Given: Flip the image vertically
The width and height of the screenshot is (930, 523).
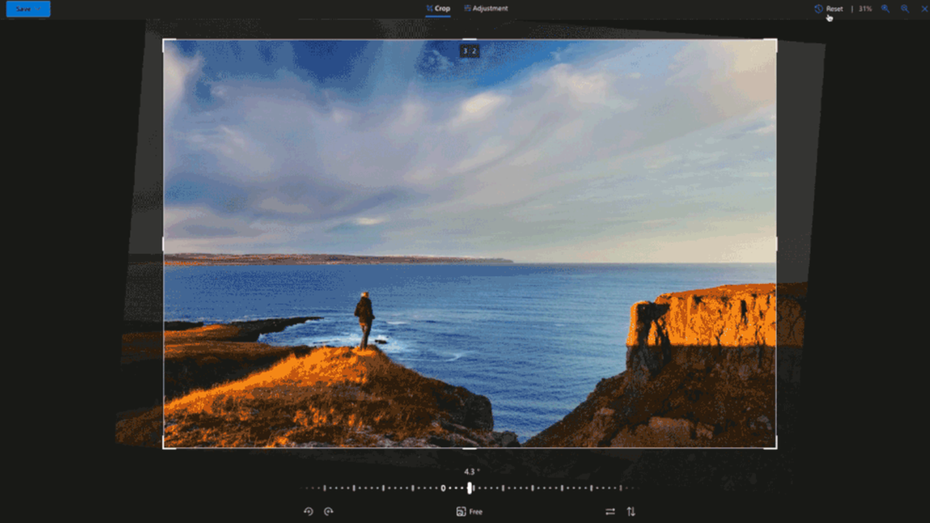Looking at the screenshot, I should point(631,511).
